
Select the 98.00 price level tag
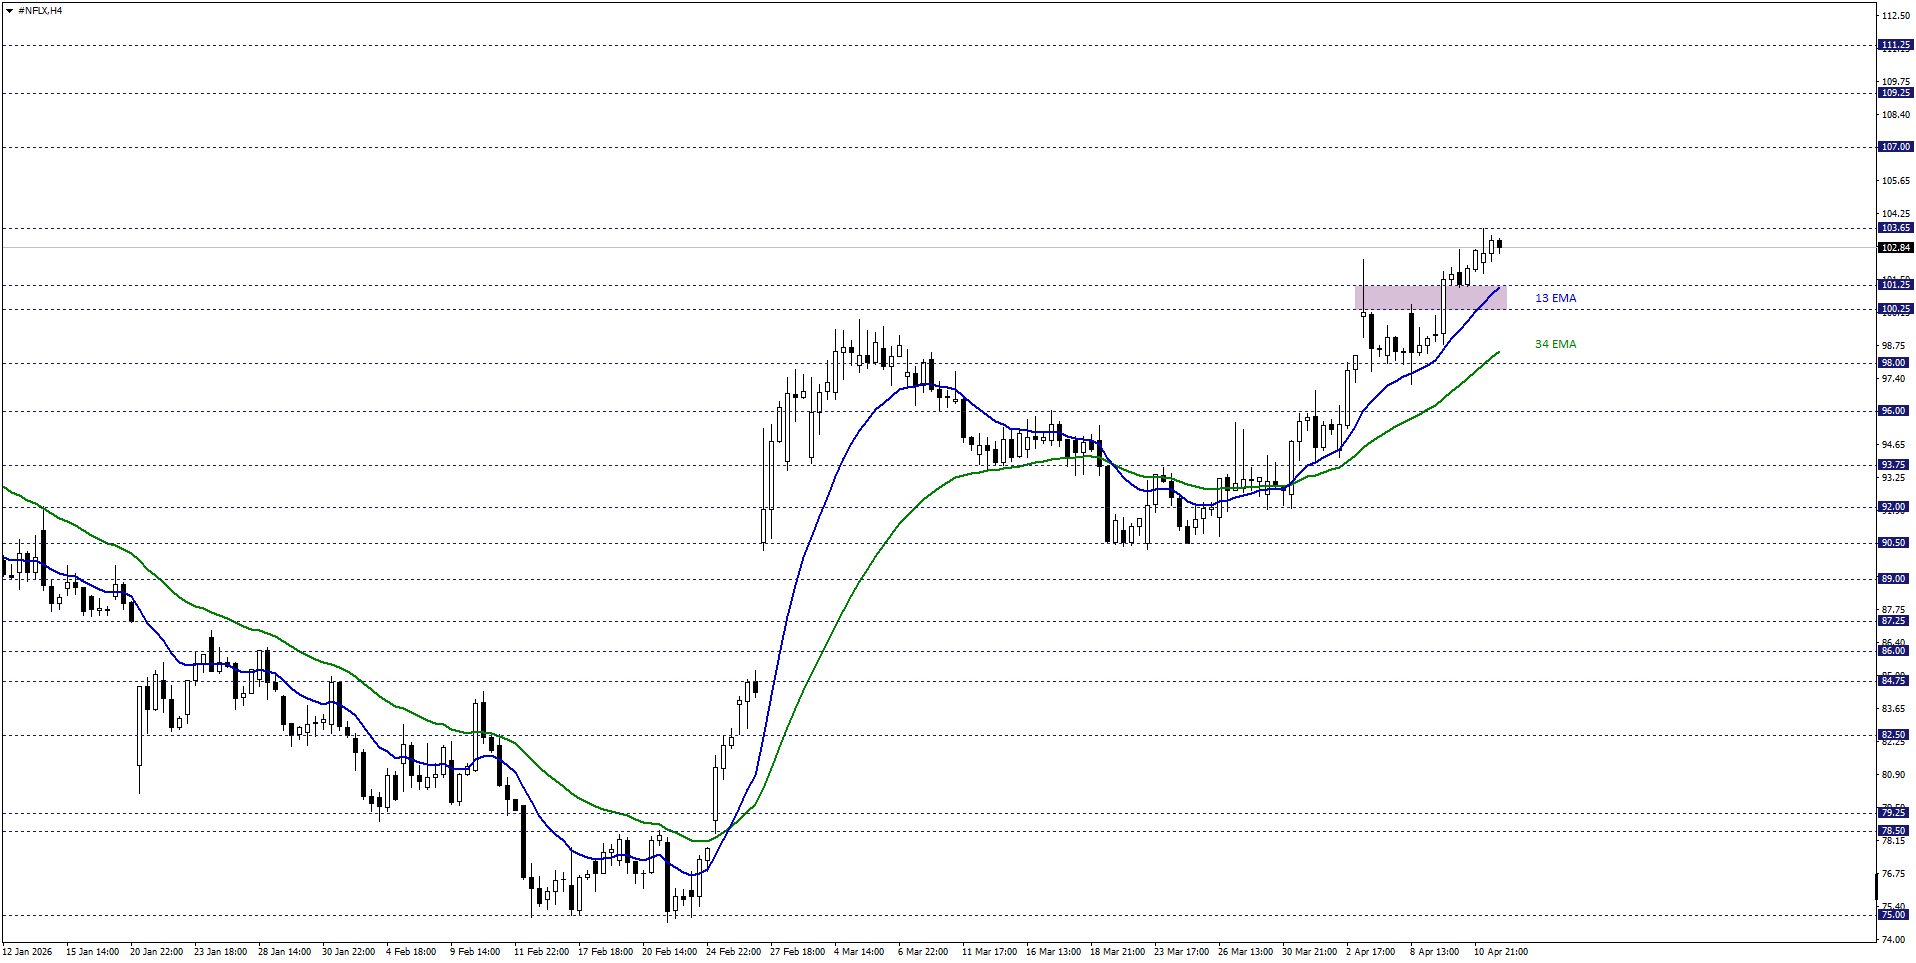click(x=1895, y=363)
